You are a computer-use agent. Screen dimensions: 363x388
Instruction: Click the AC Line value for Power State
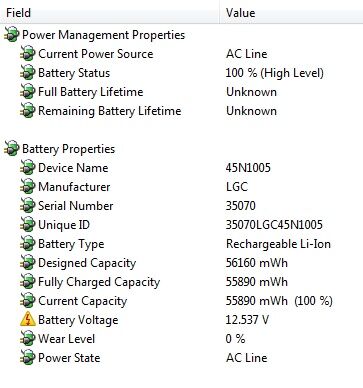(247, 358)
